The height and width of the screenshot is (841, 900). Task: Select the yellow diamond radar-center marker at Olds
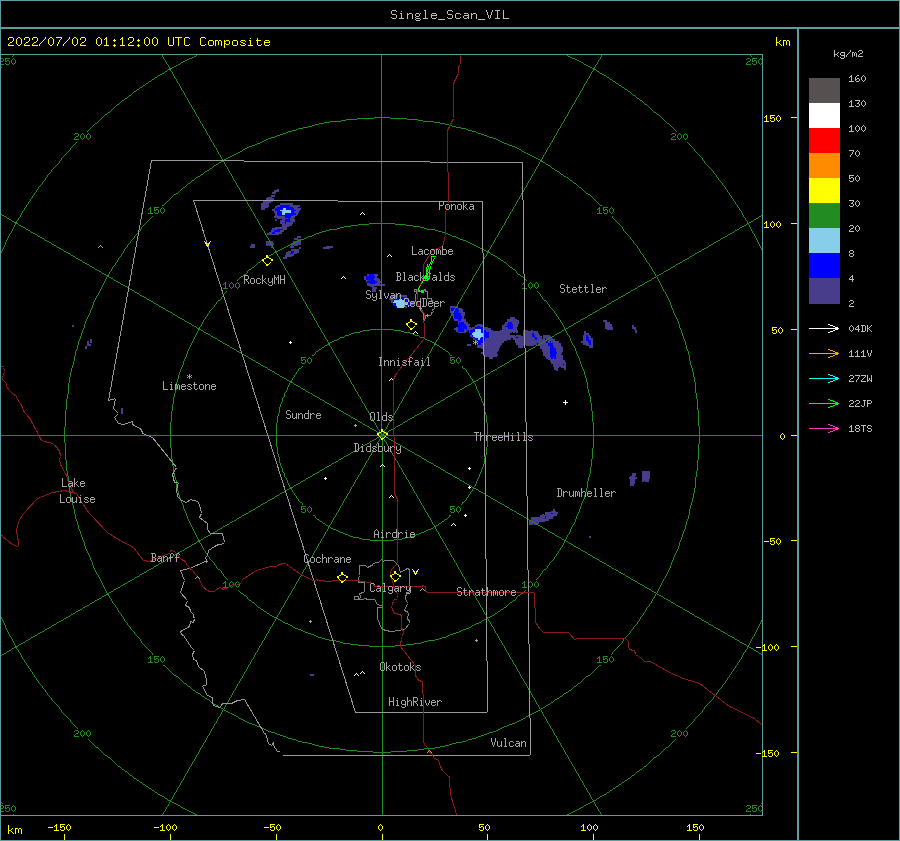(382, 435)
